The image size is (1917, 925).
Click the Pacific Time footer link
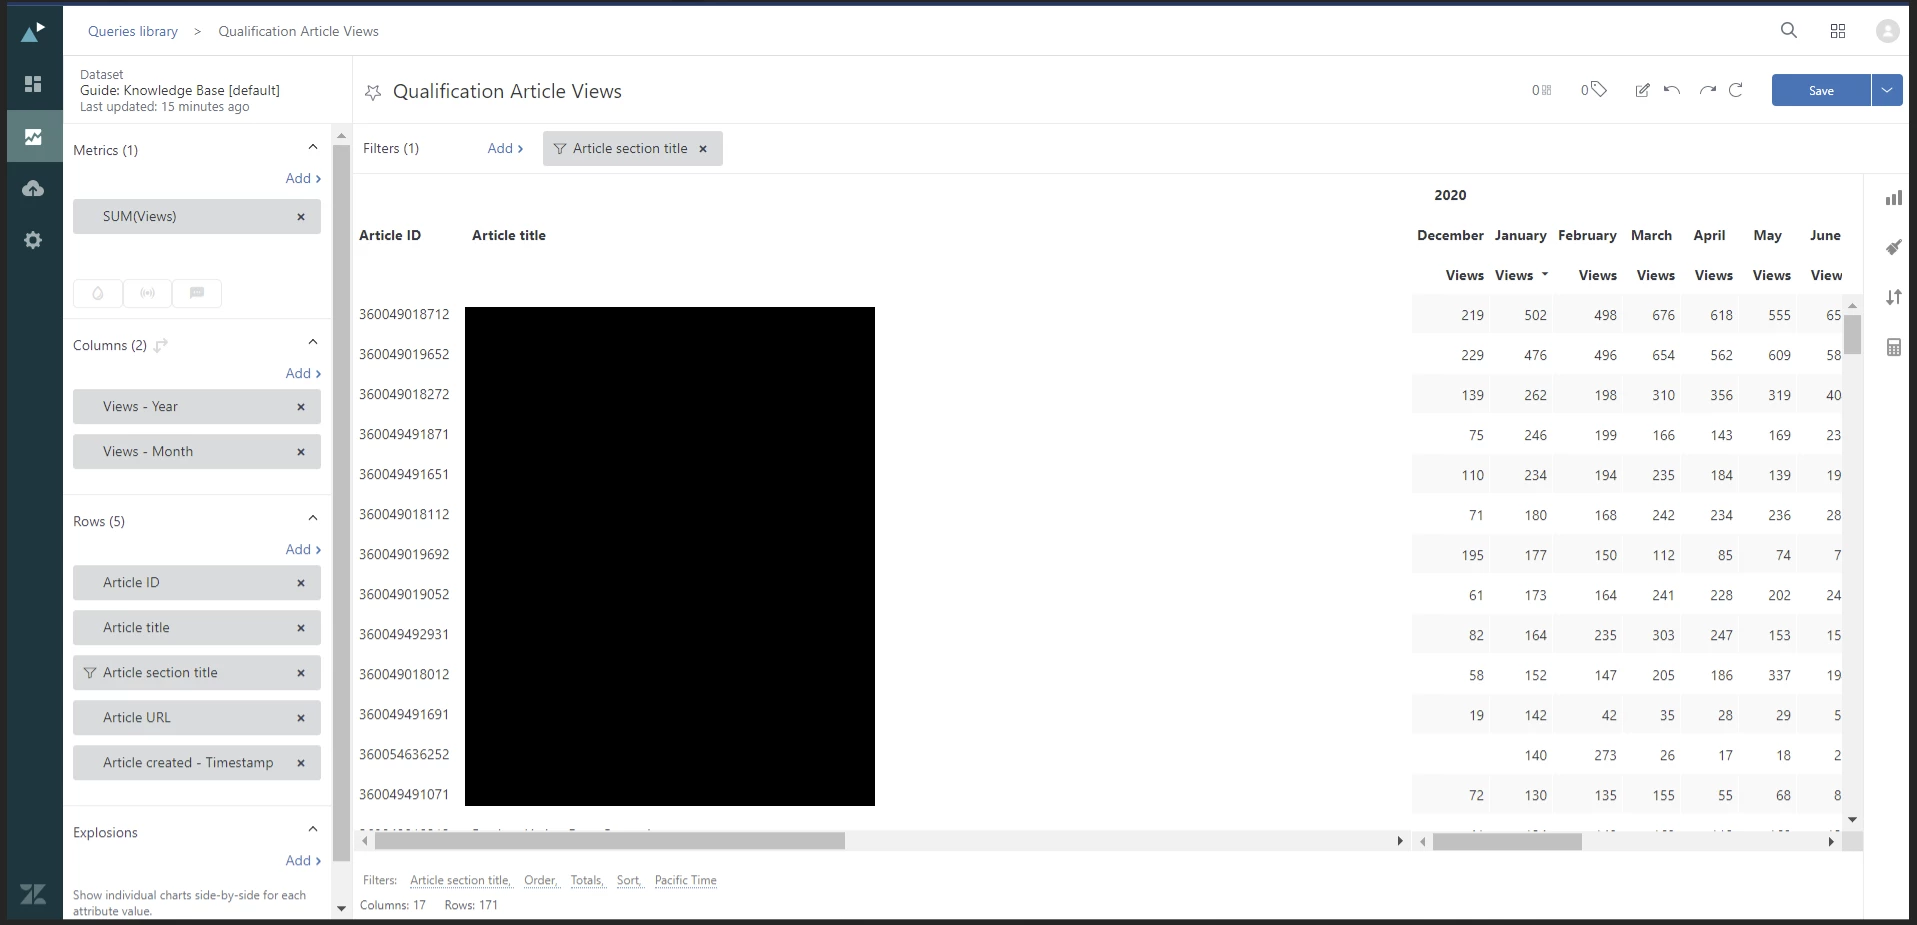(x=685, y=880)
